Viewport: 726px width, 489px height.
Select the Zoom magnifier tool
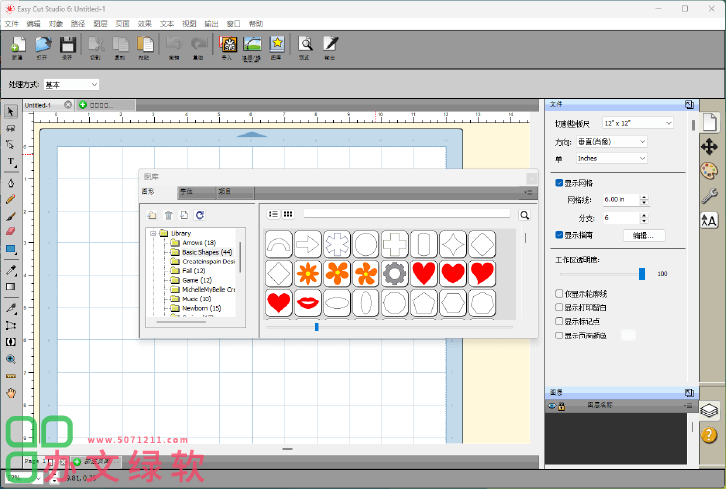[11, 359]
